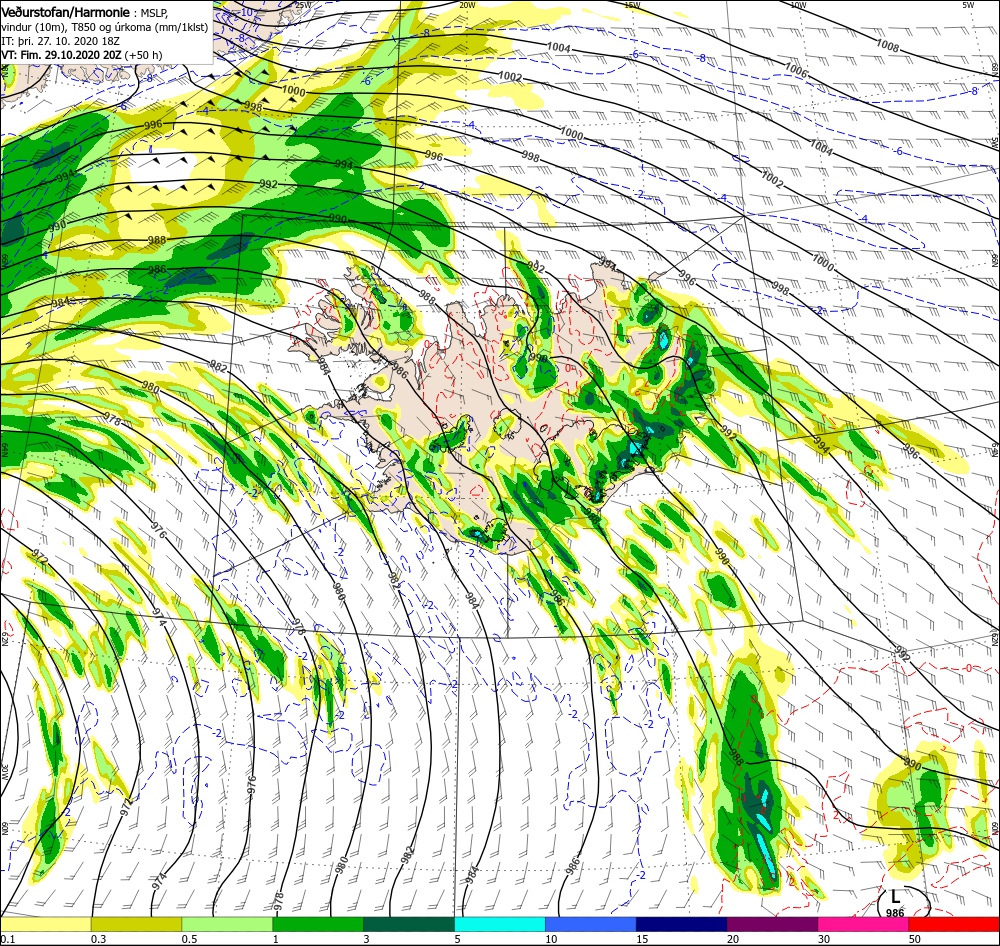This screenshot has width=1000, height=946.
Task: Click the 'VT: Fim. 29.10.2020 20Z' valid time
Action: tap(61, 55)
